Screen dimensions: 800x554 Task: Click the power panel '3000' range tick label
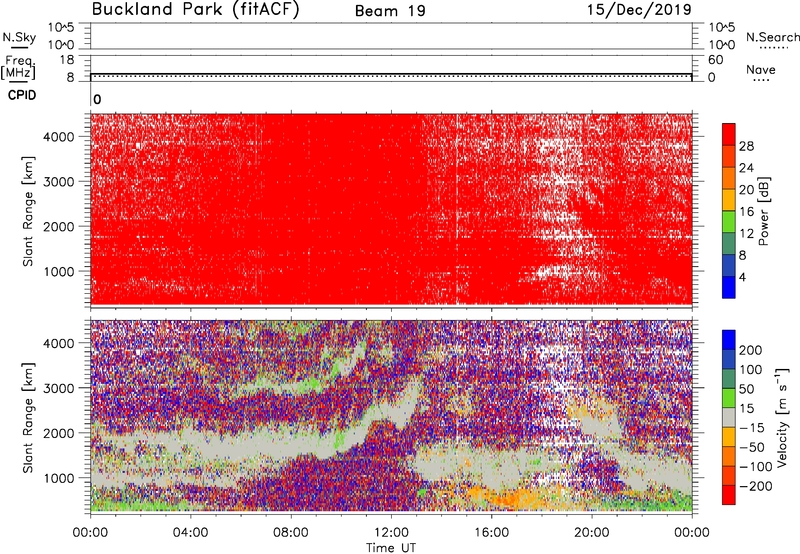(x=59, y=182)
